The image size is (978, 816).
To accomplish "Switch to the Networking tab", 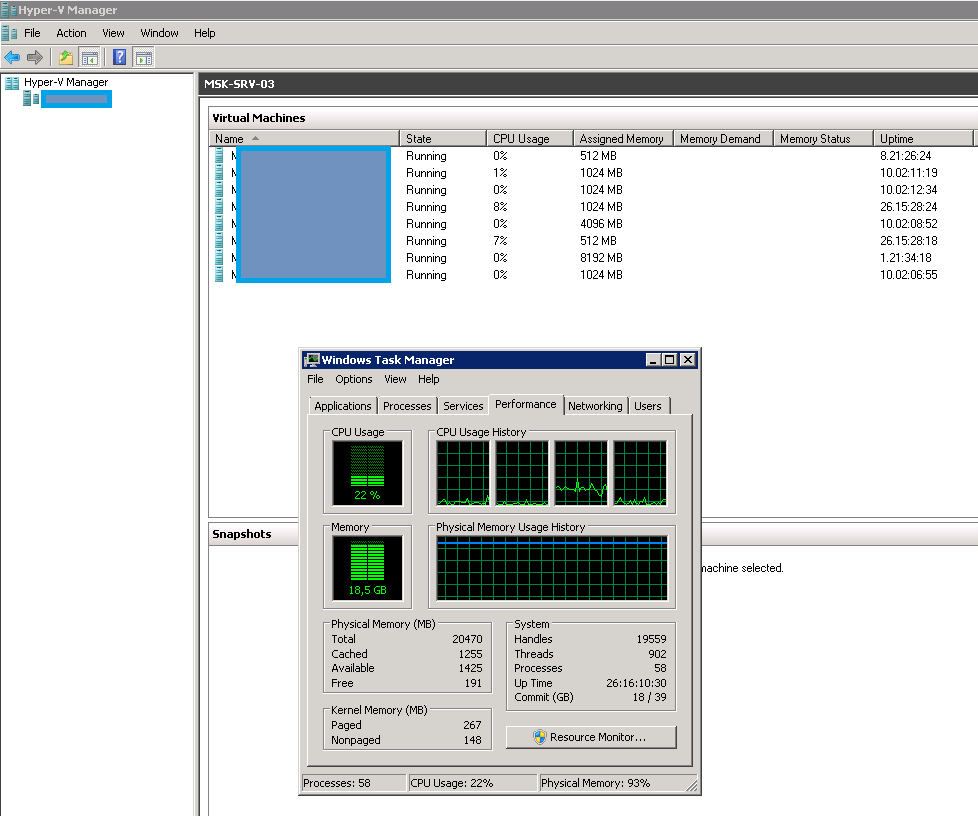I will pos(596,406).
